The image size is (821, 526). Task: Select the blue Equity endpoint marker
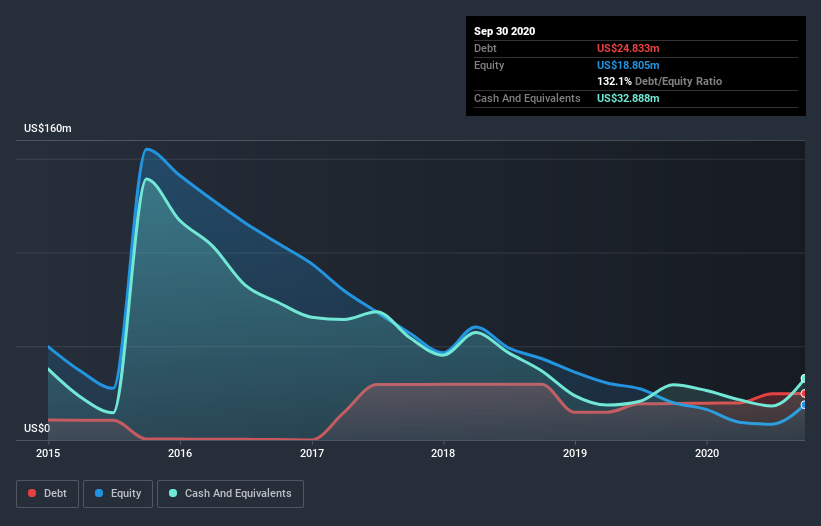805,405
